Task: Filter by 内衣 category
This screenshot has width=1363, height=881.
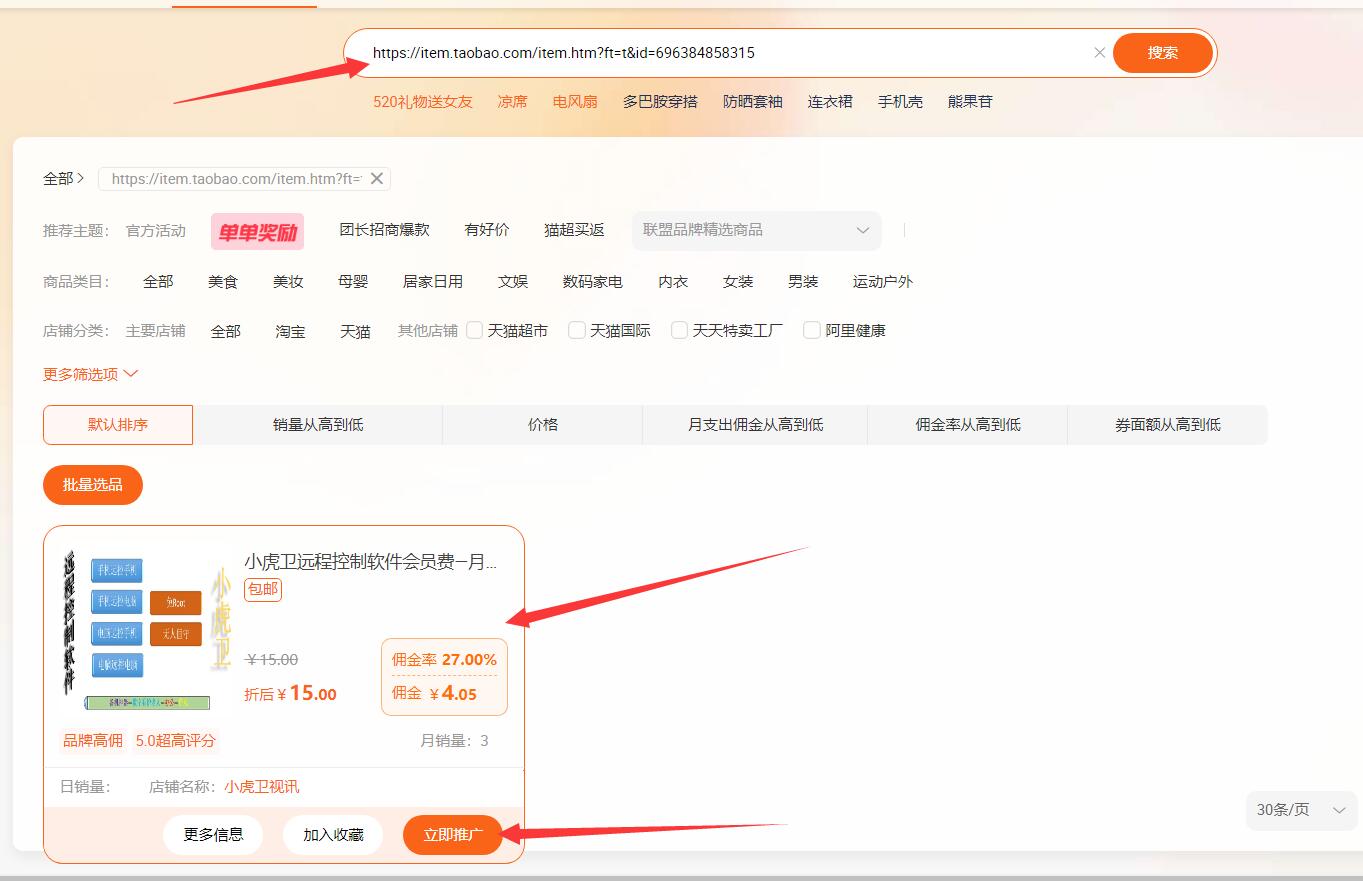Action: [673, 282]
